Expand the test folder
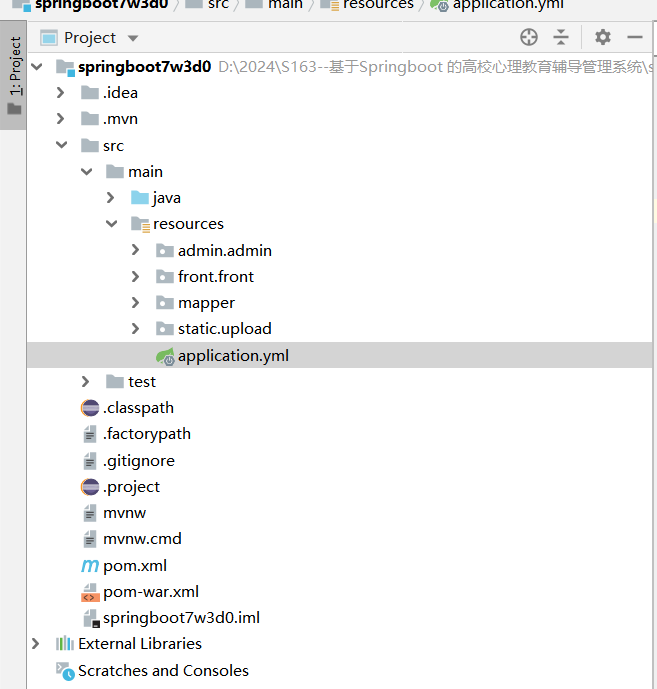The image size is (657, 689). click(86, 381)
